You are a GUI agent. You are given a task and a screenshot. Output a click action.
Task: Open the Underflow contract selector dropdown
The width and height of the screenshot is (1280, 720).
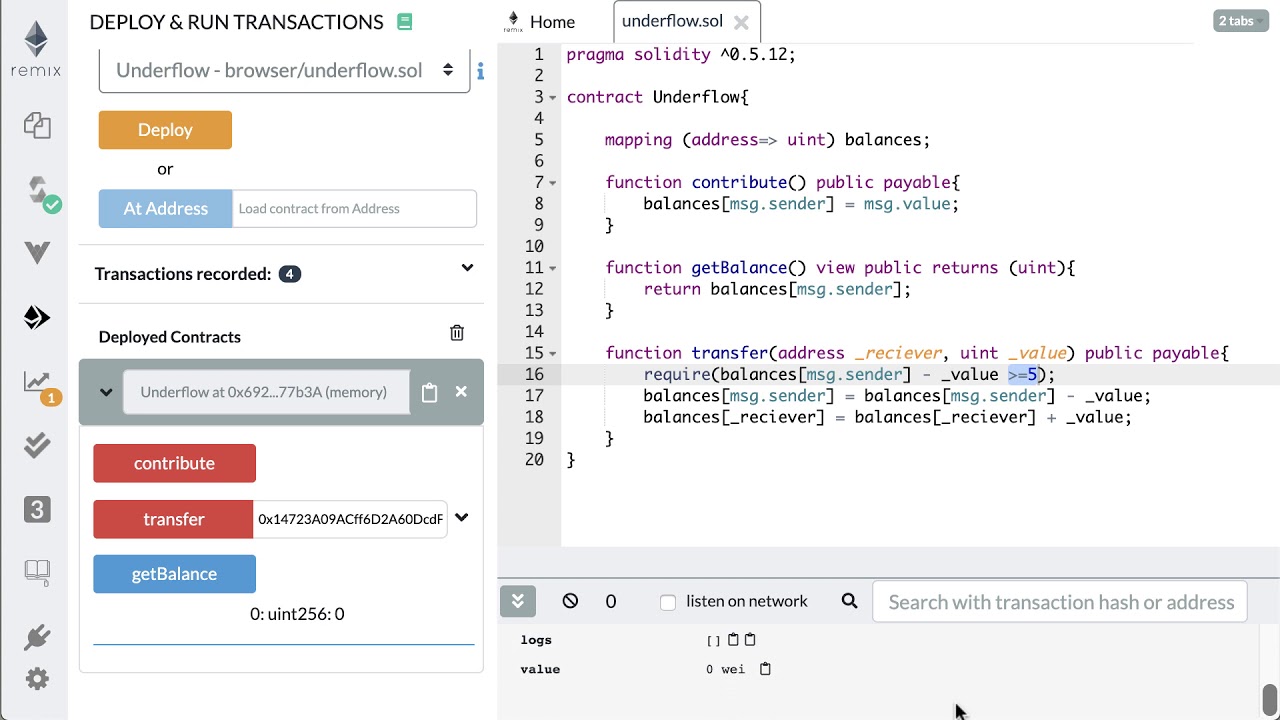tap(284, 70)
